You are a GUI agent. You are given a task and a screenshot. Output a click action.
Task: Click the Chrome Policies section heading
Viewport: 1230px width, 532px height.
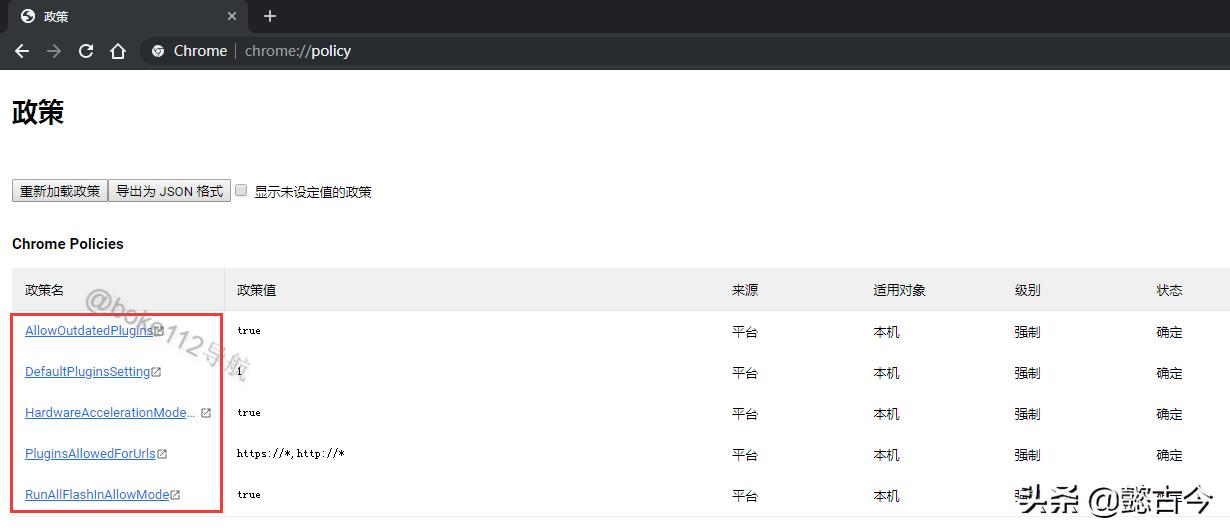coord(68,244)
